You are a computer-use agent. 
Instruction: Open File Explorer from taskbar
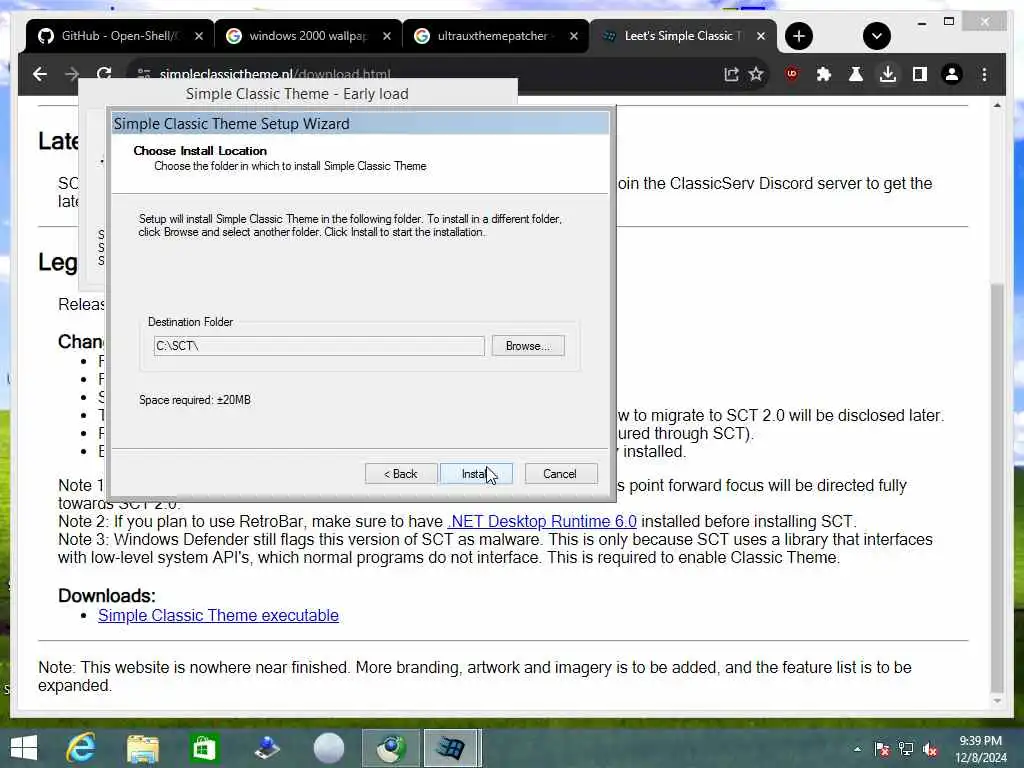pos(142,748)
